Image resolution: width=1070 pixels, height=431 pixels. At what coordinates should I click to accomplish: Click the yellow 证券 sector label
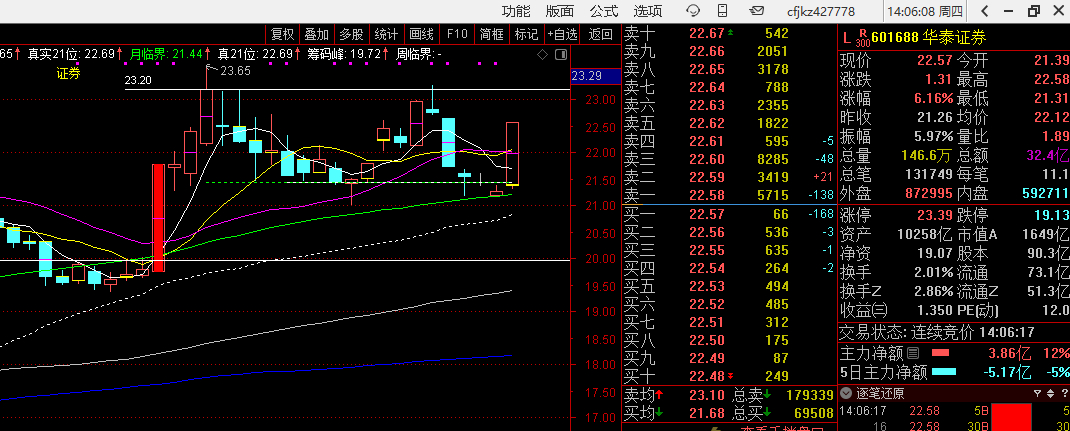68,74
